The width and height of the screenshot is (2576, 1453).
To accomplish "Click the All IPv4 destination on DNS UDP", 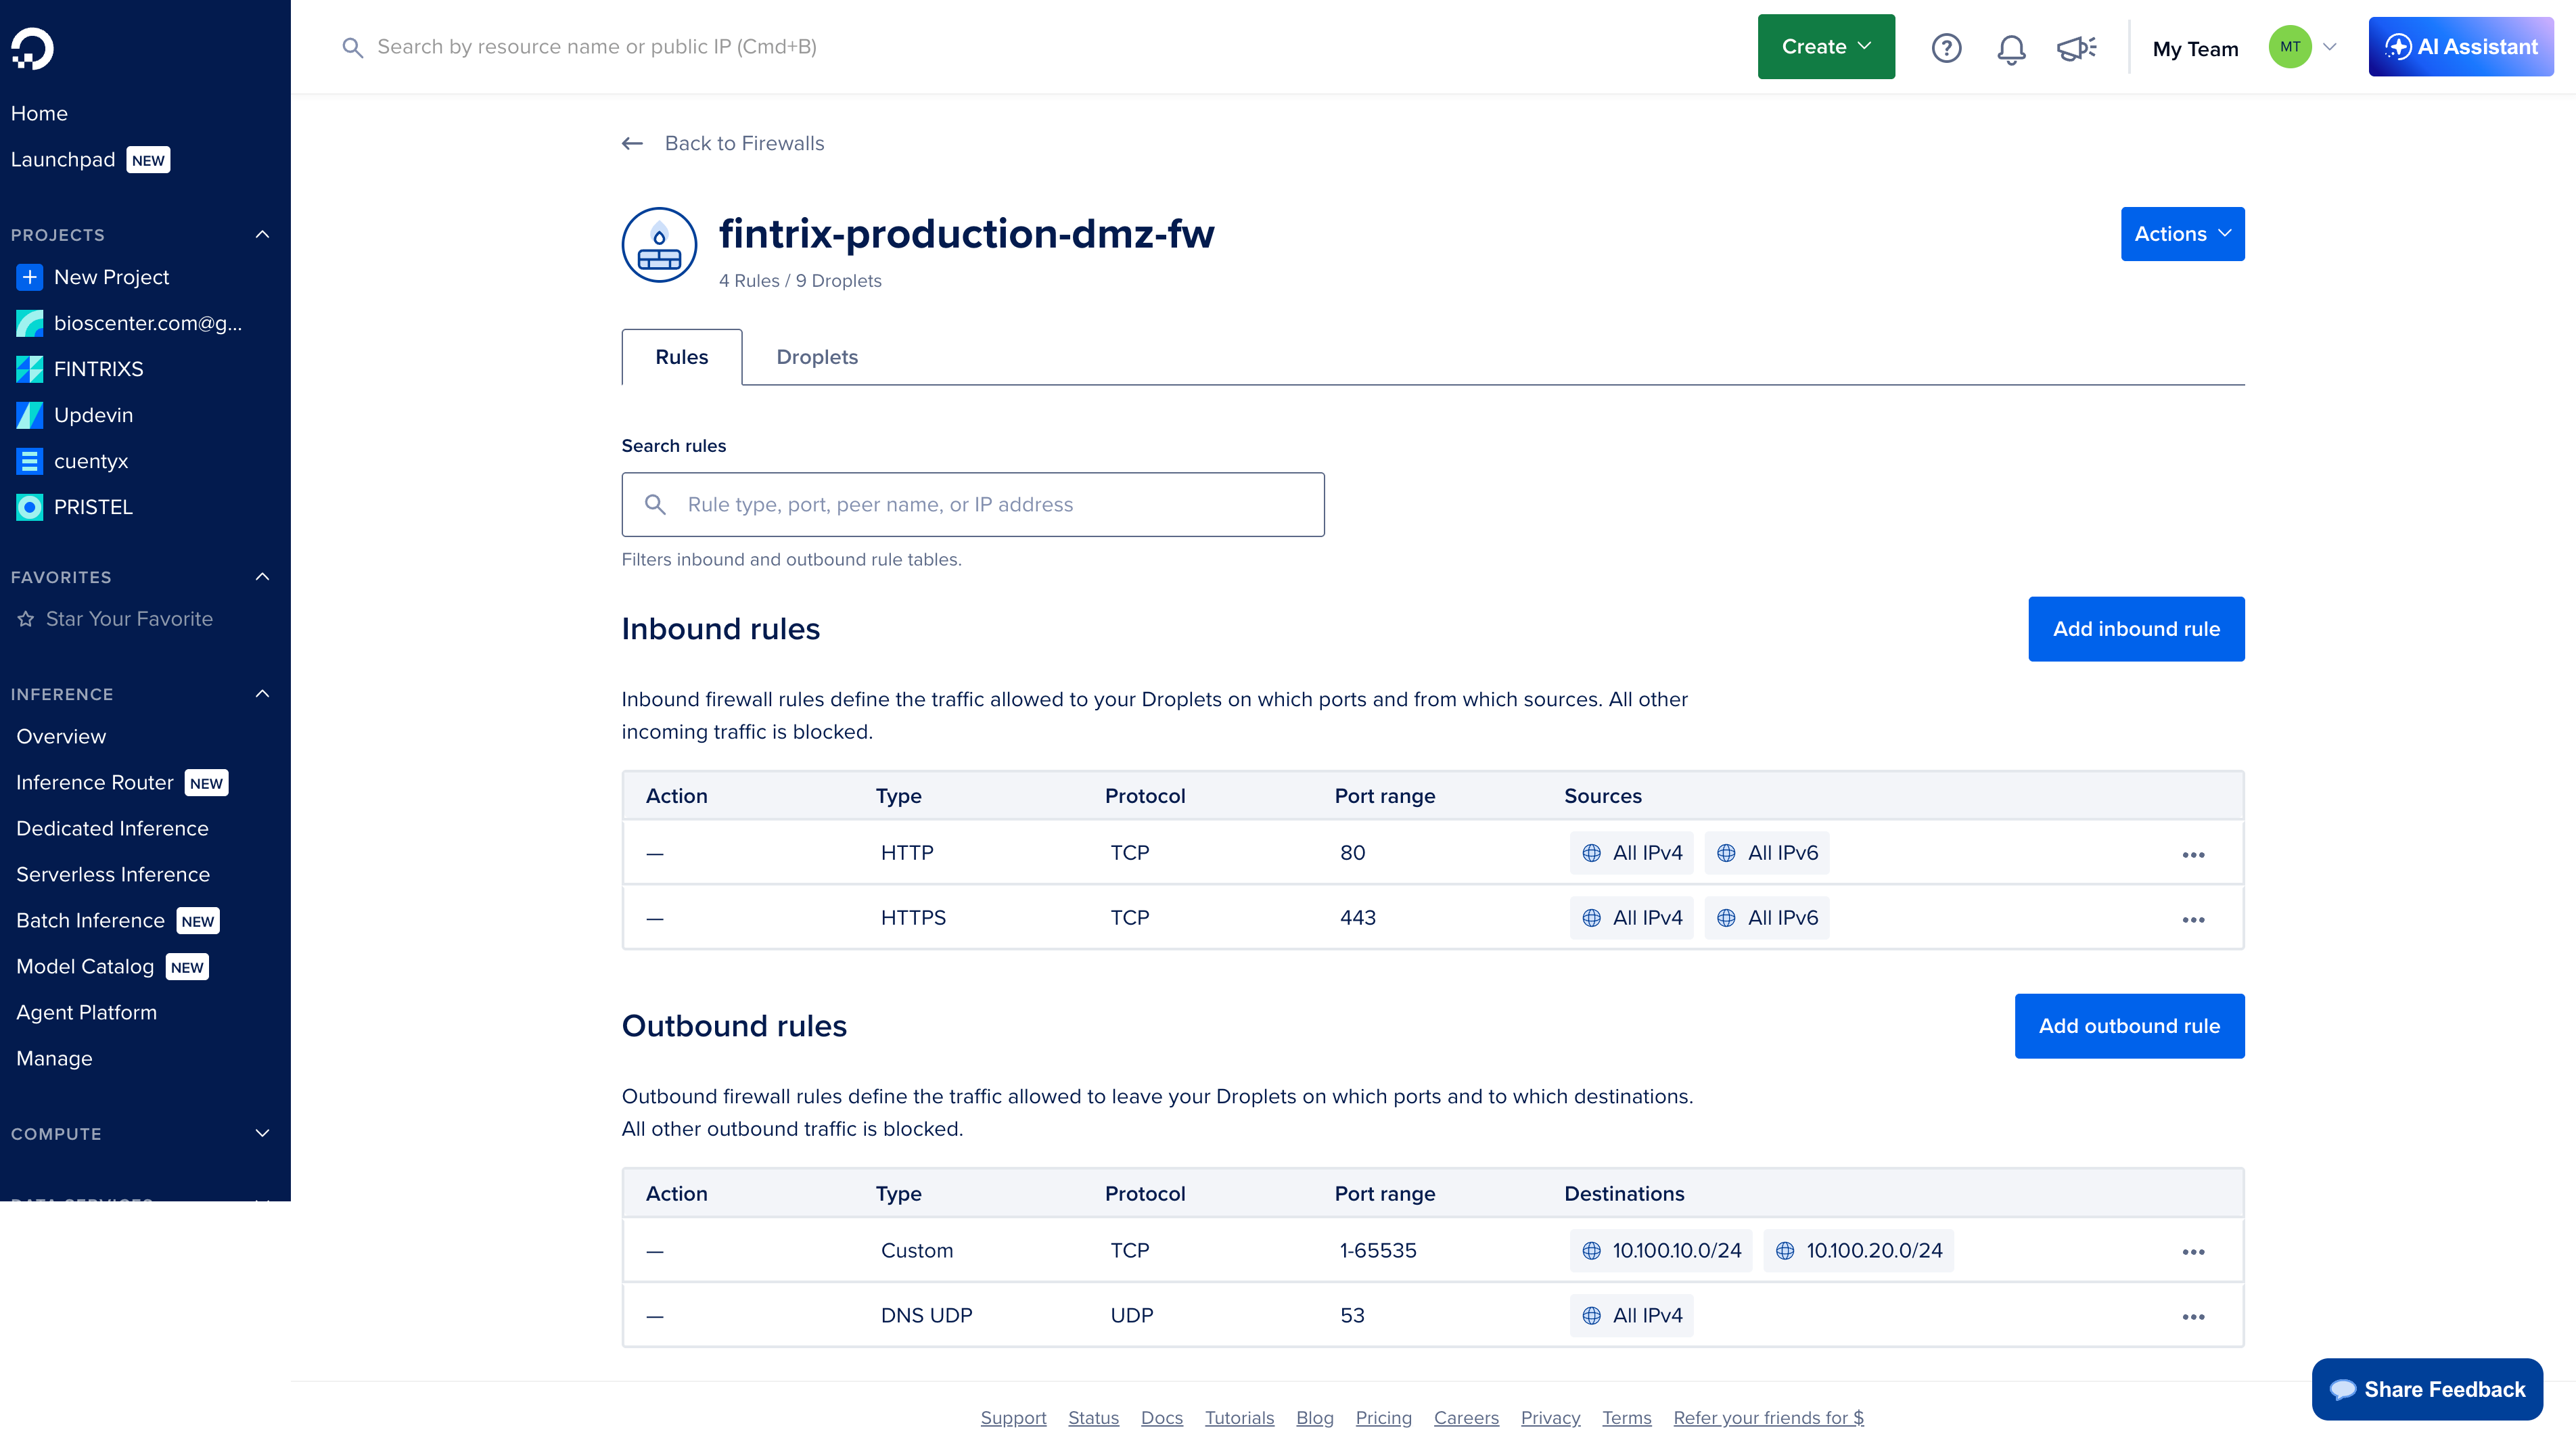I will pyautogui.click(x=1631, y=1315).
